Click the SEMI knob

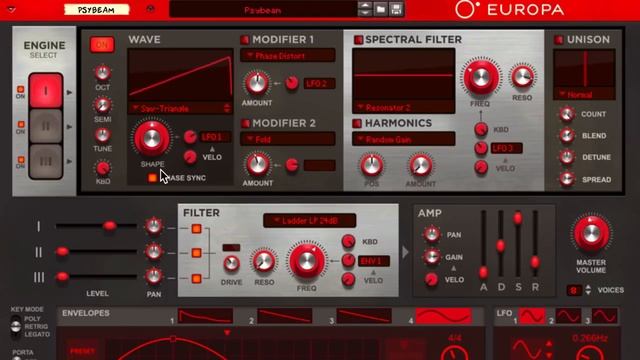click(102, 105)
